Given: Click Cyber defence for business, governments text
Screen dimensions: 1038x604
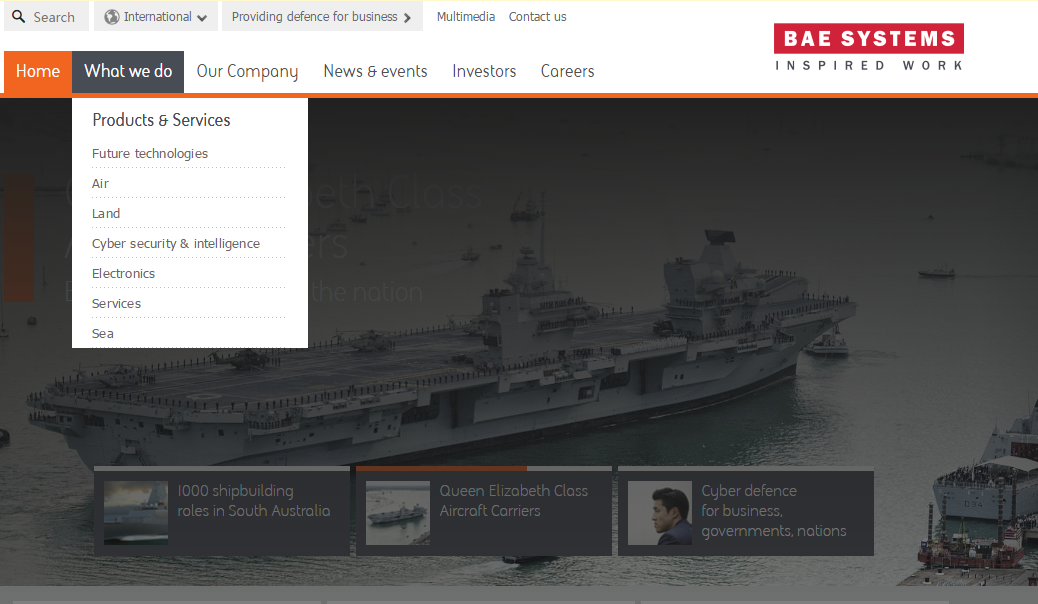Looking at the screenshot, I should (774, 511).
